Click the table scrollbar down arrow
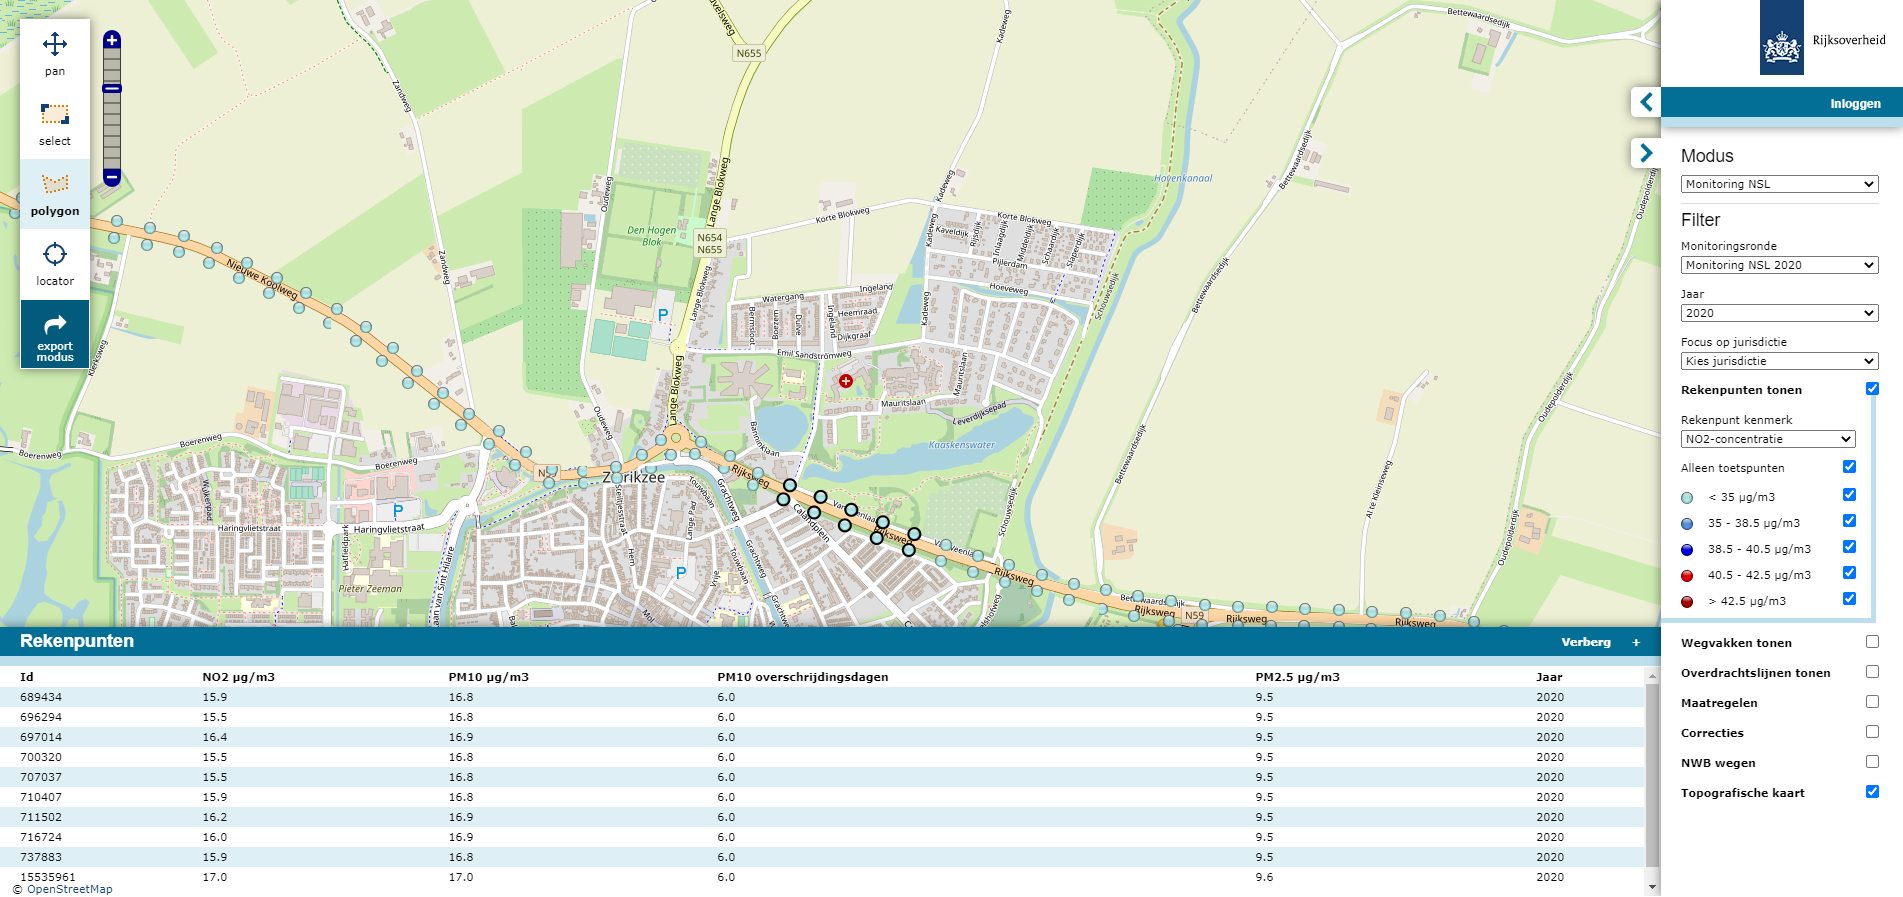The width and height of the screenshot is (1903, 897). 1652,887
